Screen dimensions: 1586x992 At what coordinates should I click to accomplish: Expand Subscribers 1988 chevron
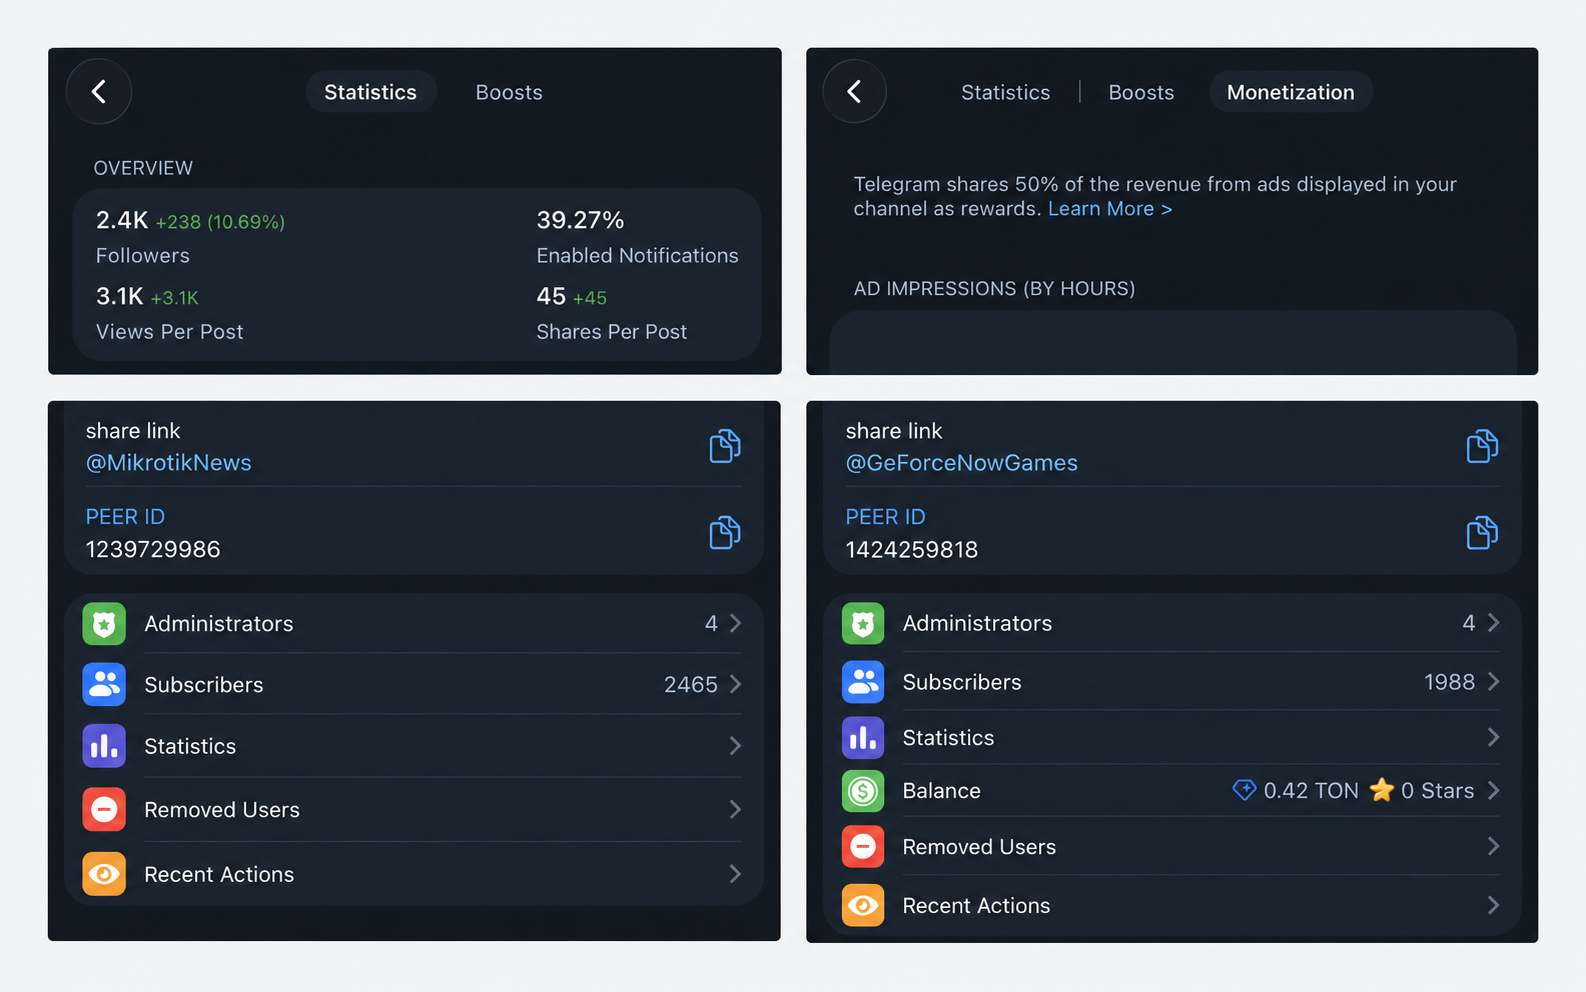(1493, 682)
